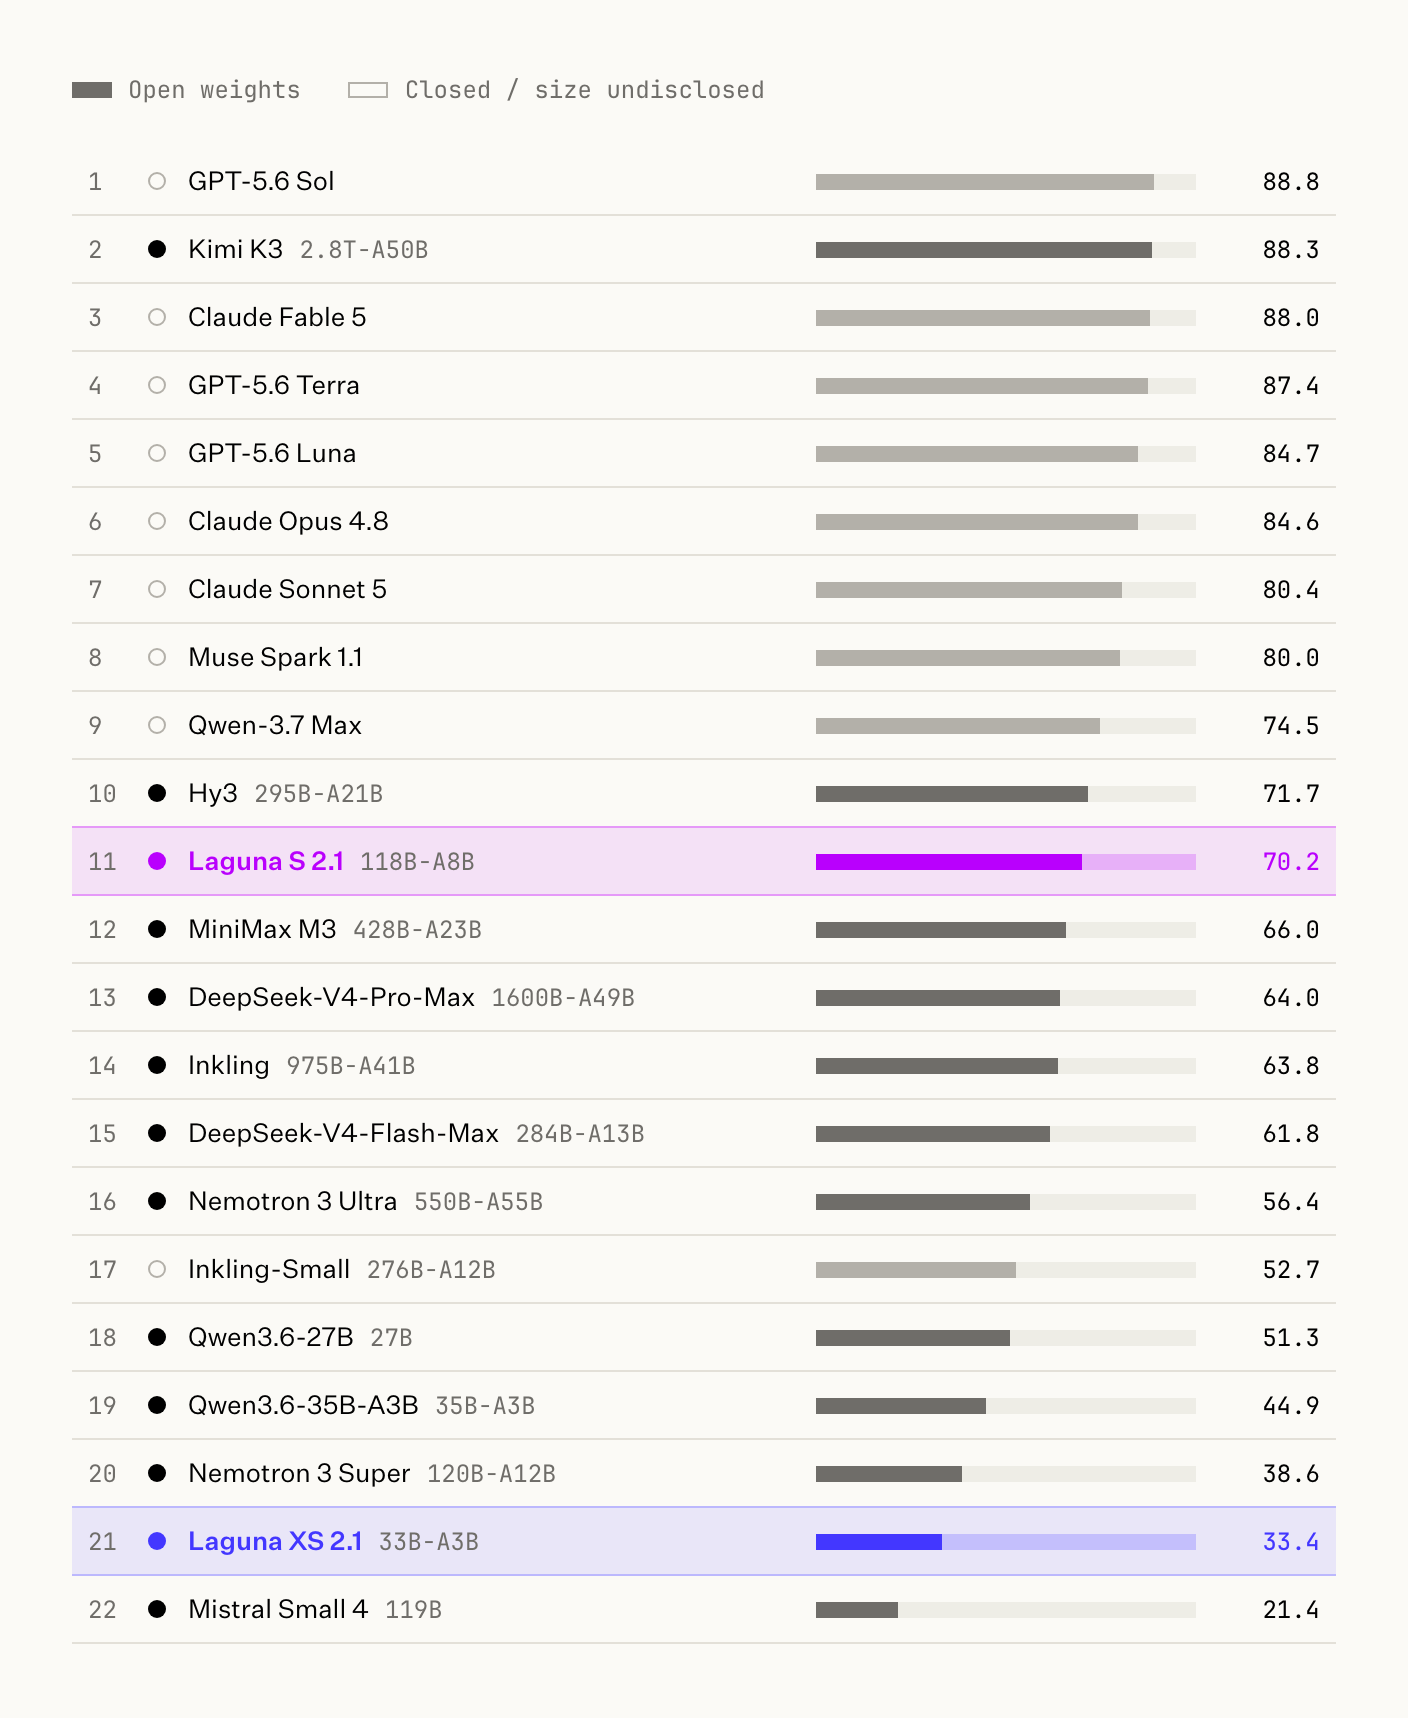Click the hollow circle beside GPT-5.6 Sol
The width and height of the screenshot is (1408, 1718).
point(157,181)
